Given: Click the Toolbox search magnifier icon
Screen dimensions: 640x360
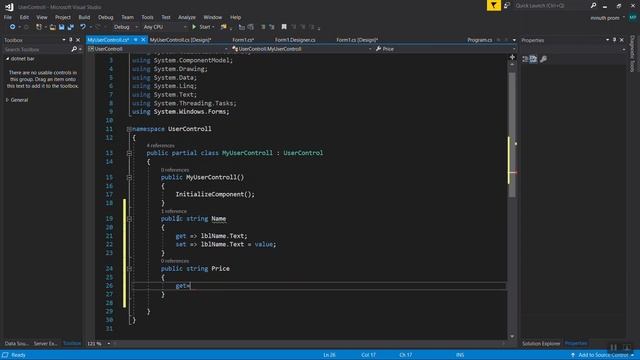Looking at the screenshot, I should point(74,49).
